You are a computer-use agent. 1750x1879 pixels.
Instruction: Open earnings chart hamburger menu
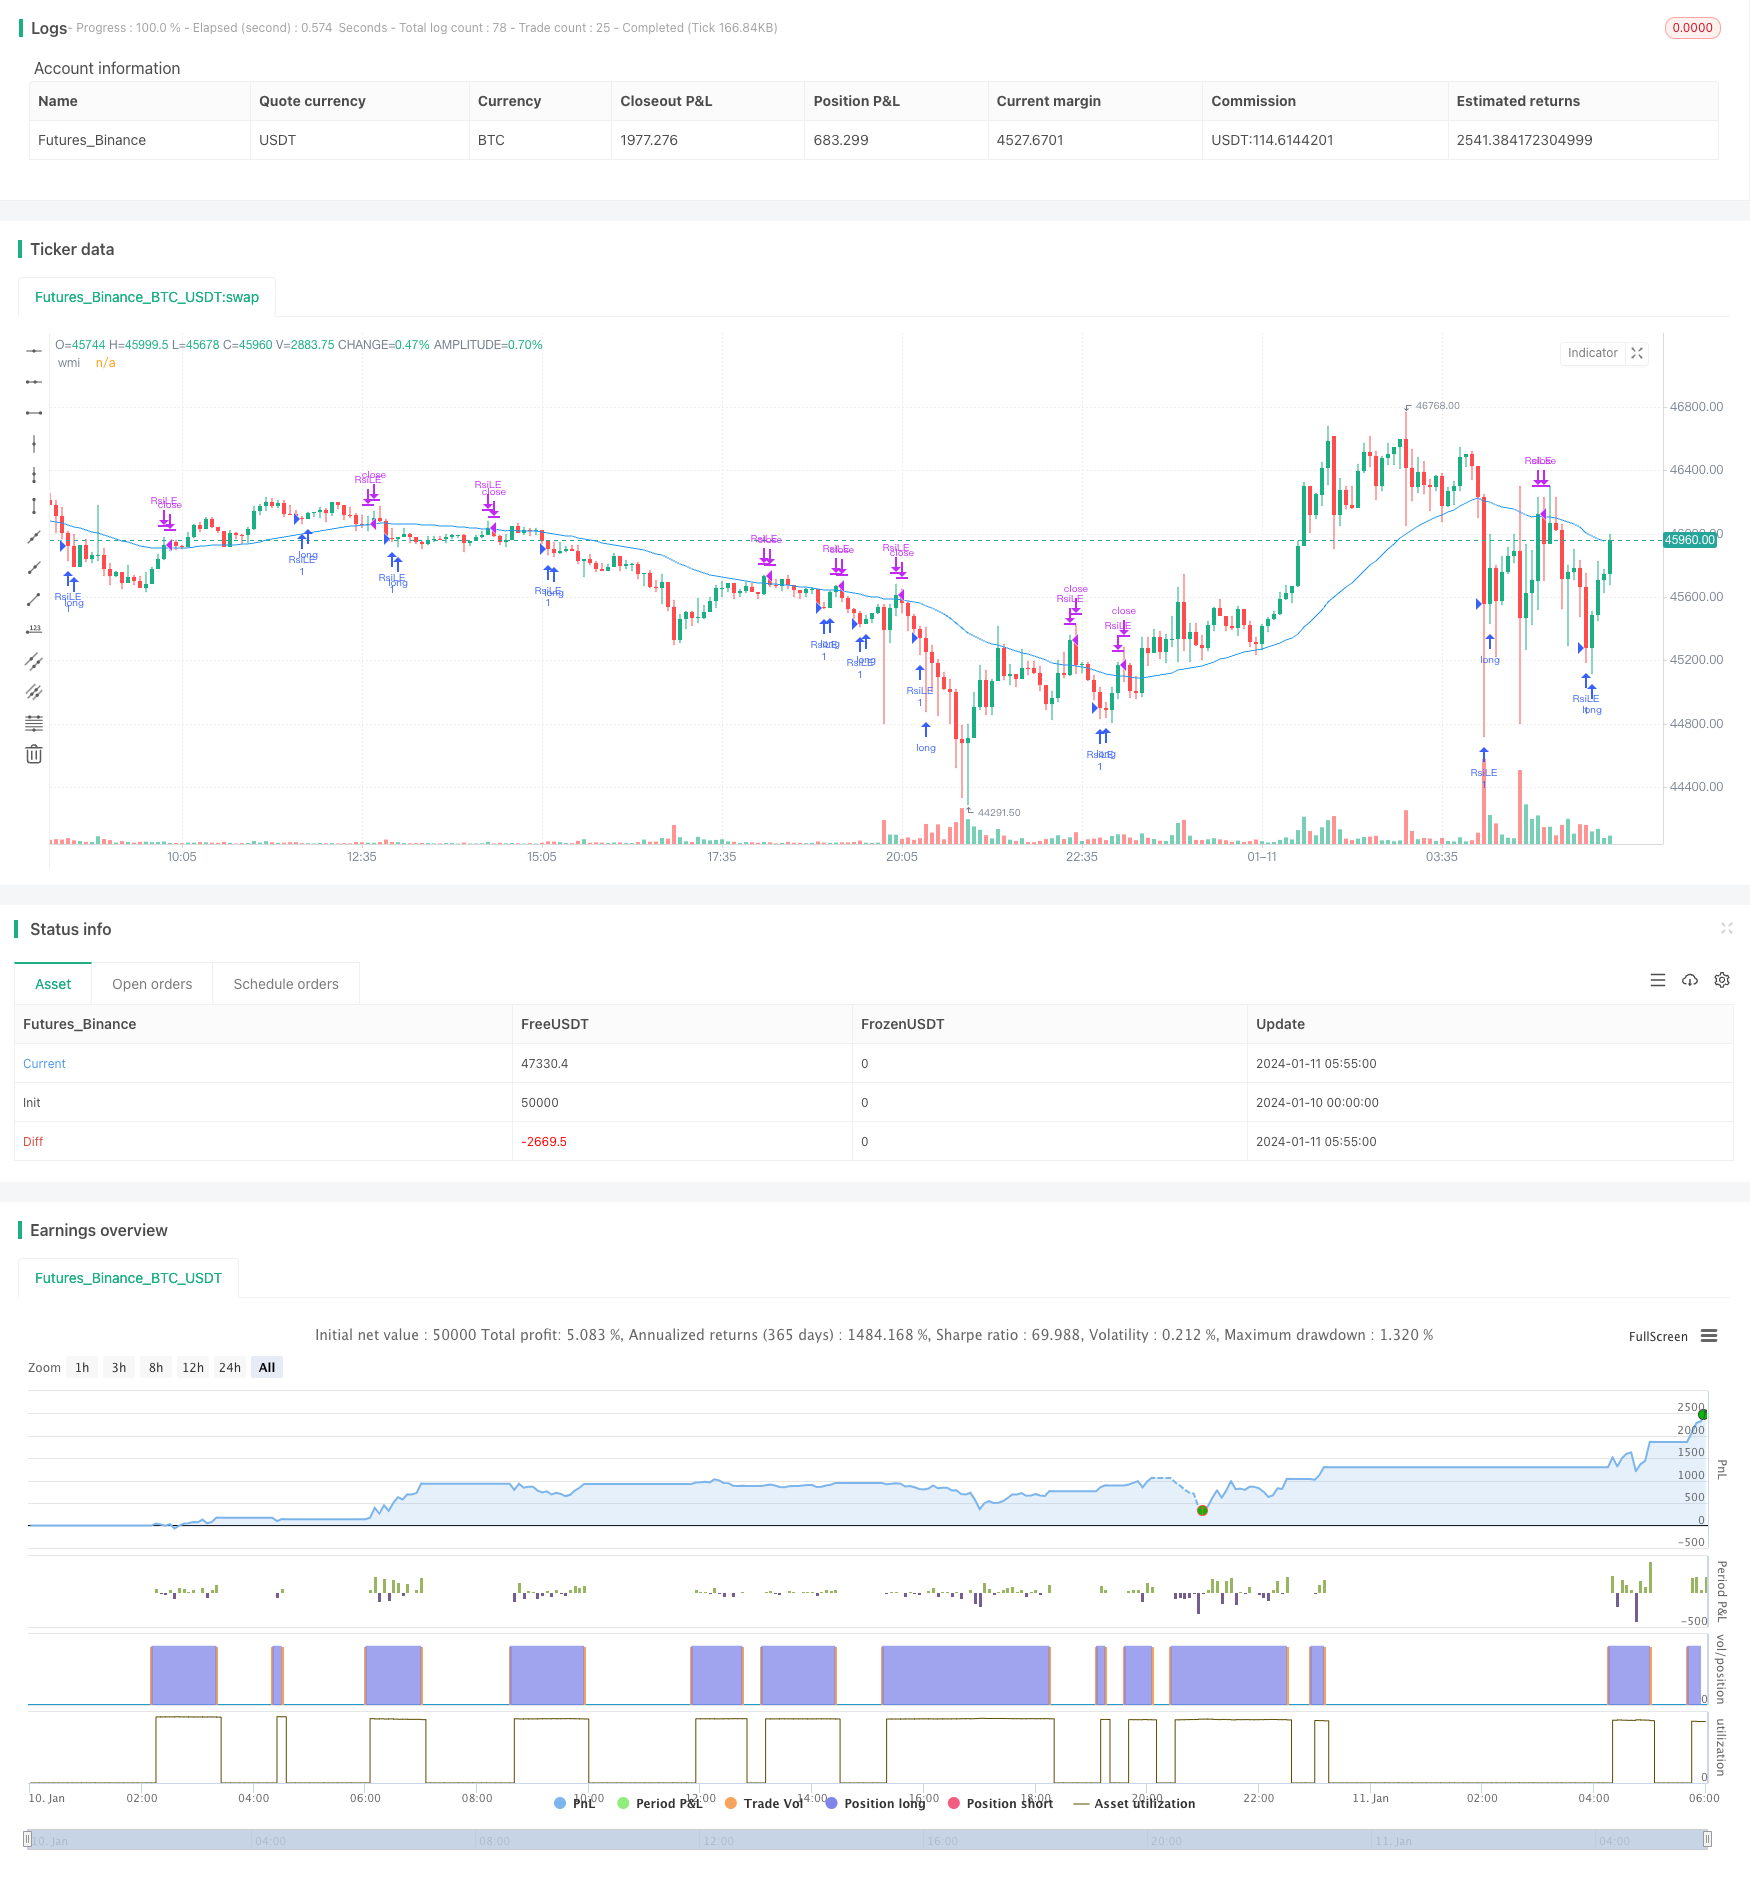coord(1709,1336)
